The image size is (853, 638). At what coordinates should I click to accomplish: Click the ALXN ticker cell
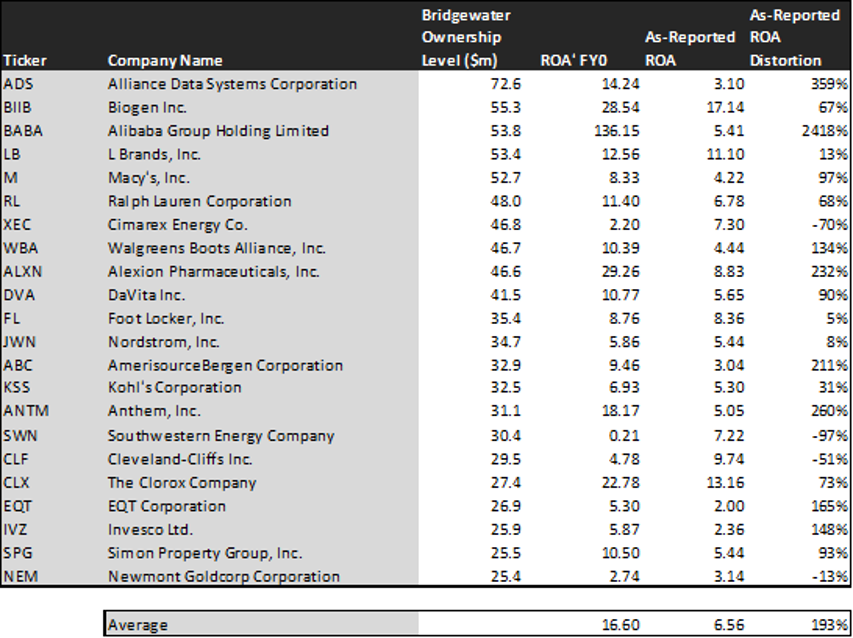point(22,271)
